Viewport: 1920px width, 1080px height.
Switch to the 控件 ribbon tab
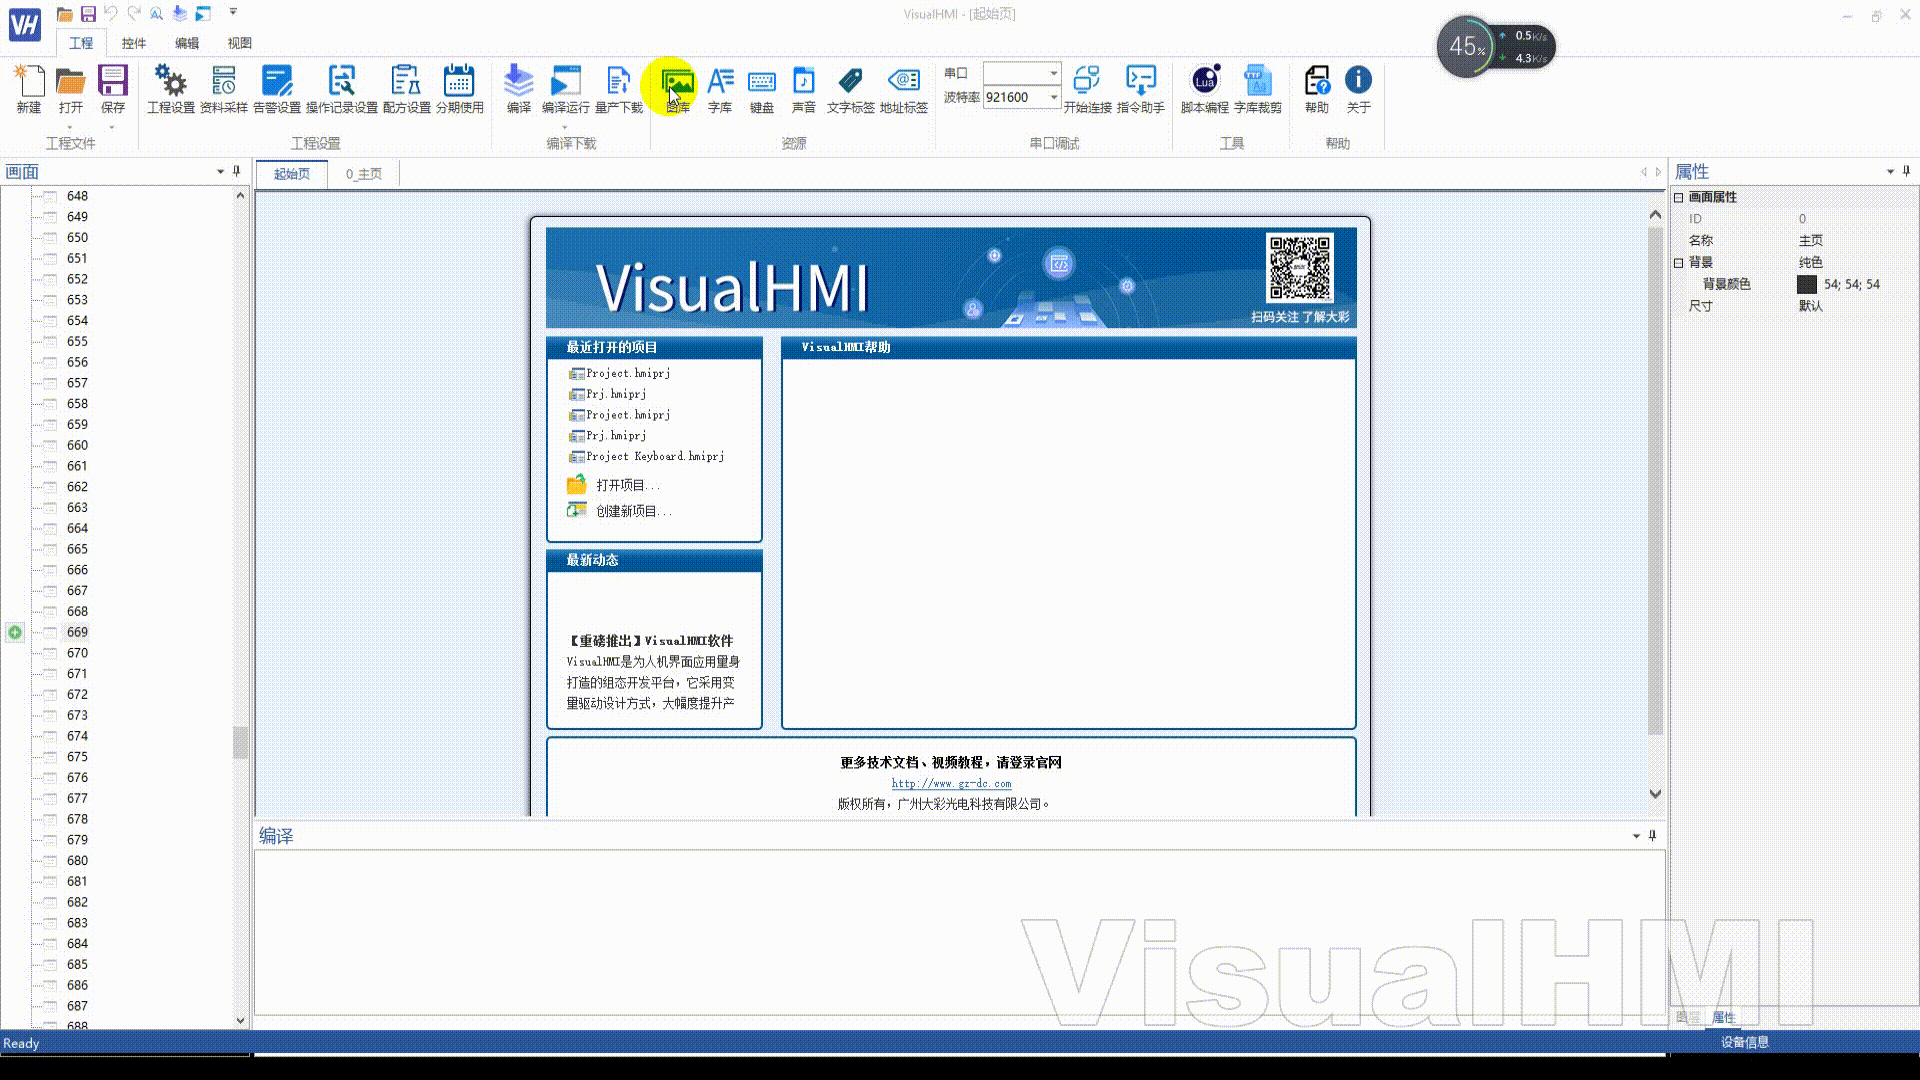(x=133, y=43)
